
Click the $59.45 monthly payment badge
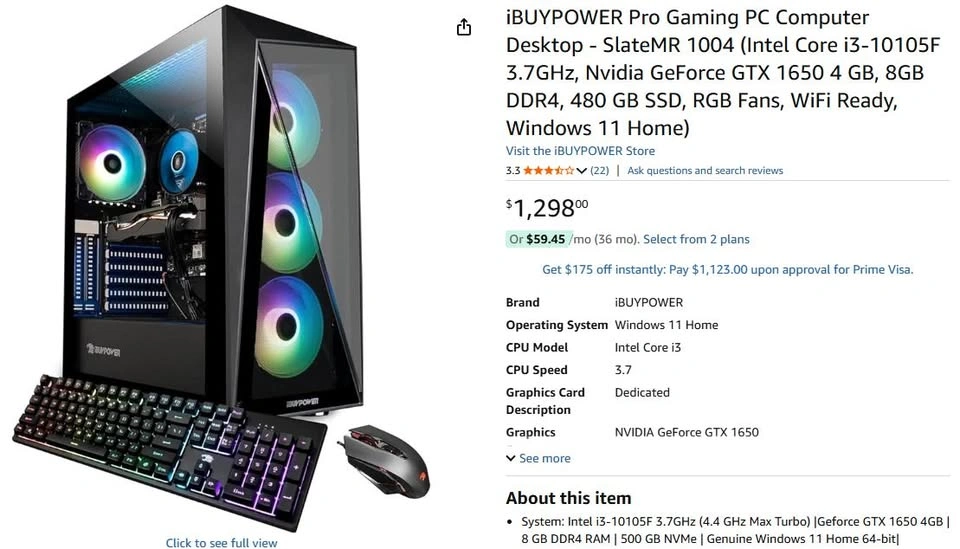[x=539, y=239]
